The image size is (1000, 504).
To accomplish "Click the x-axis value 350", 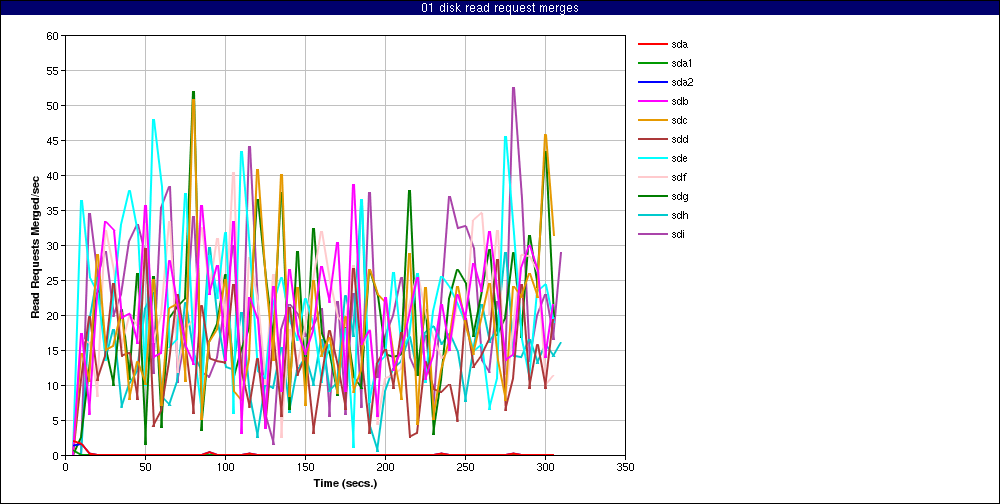I will (626, 468).
